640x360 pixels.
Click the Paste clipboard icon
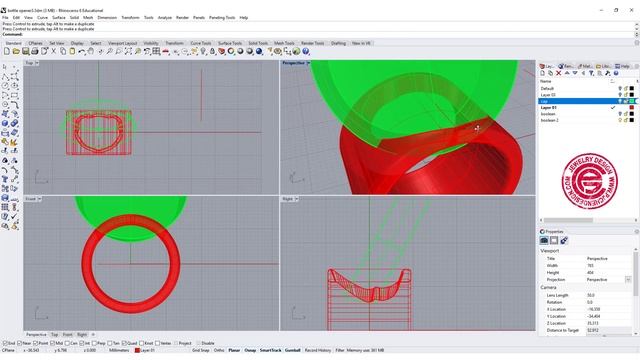pyautogui.click(x=72, y=51)
